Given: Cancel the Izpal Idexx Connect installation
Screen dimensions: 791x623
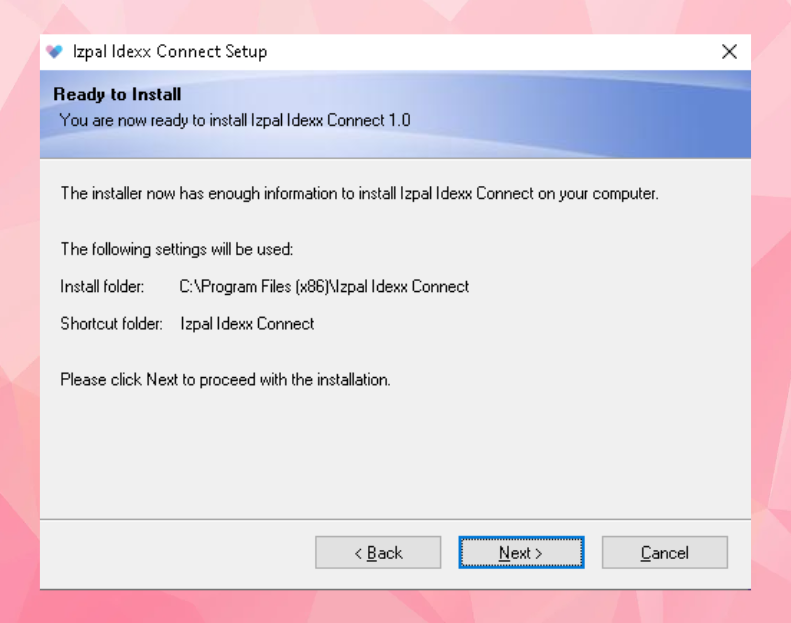Looking at the screenshot, I should [664, 553].
